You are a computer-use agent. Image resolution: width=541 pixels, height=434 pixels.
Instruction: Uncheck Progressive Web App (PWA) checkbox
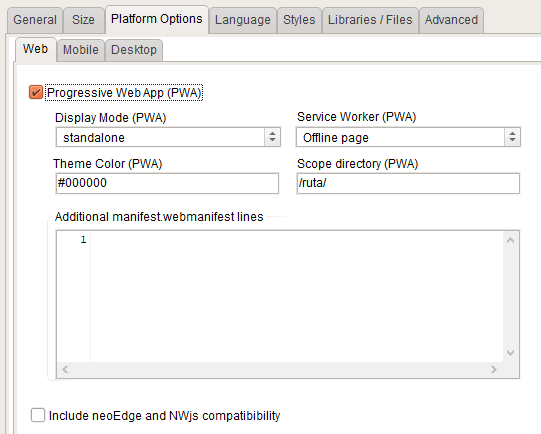pos(36,92)
